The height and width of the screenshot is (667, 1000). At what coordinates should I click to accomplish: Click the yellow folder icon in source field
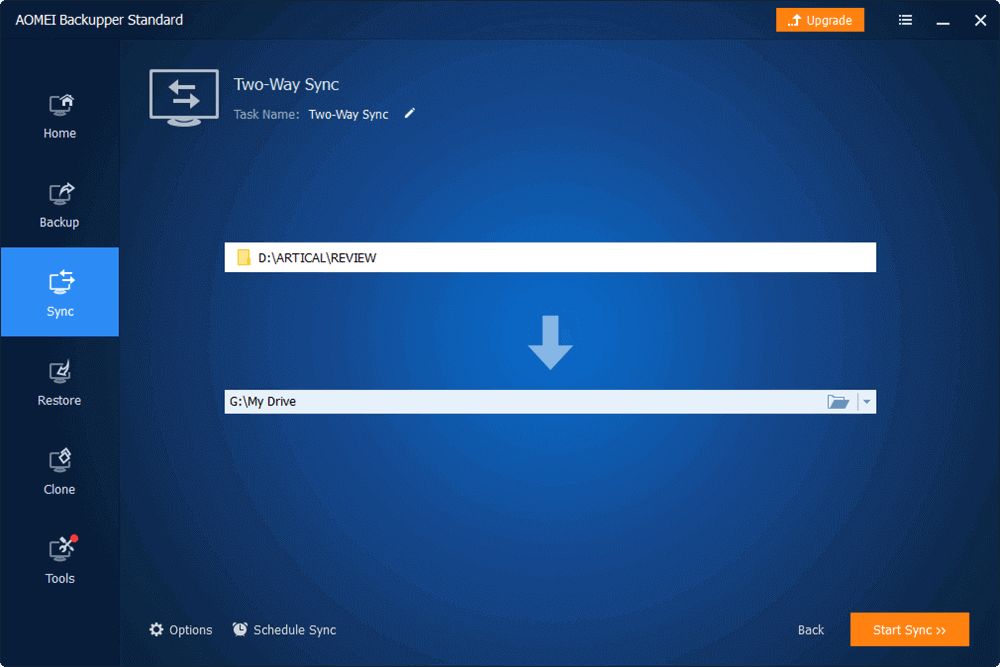click(243, 258)
